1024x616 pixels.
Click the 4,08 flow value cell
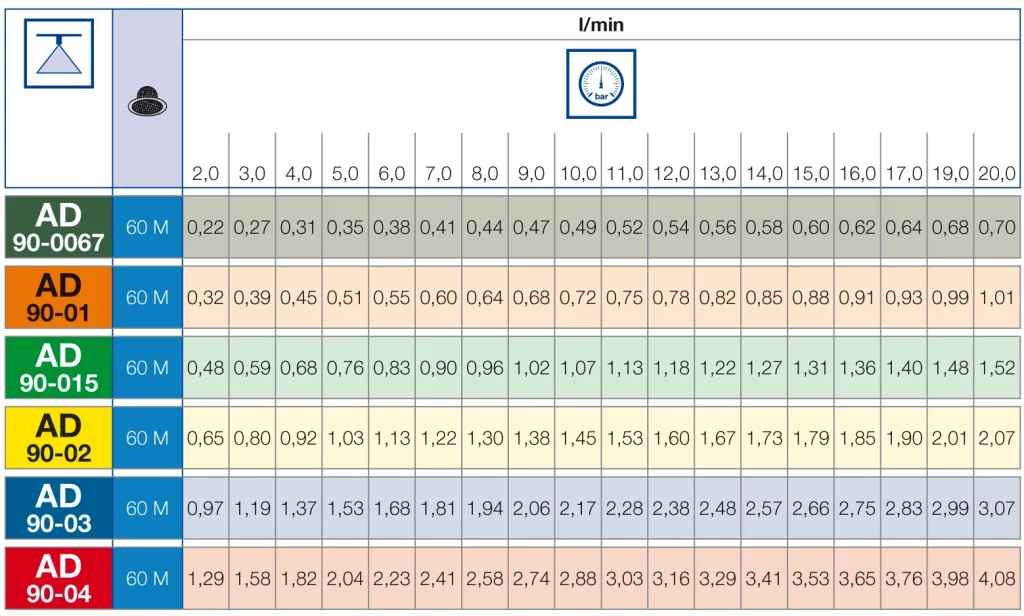pos(997,578)
